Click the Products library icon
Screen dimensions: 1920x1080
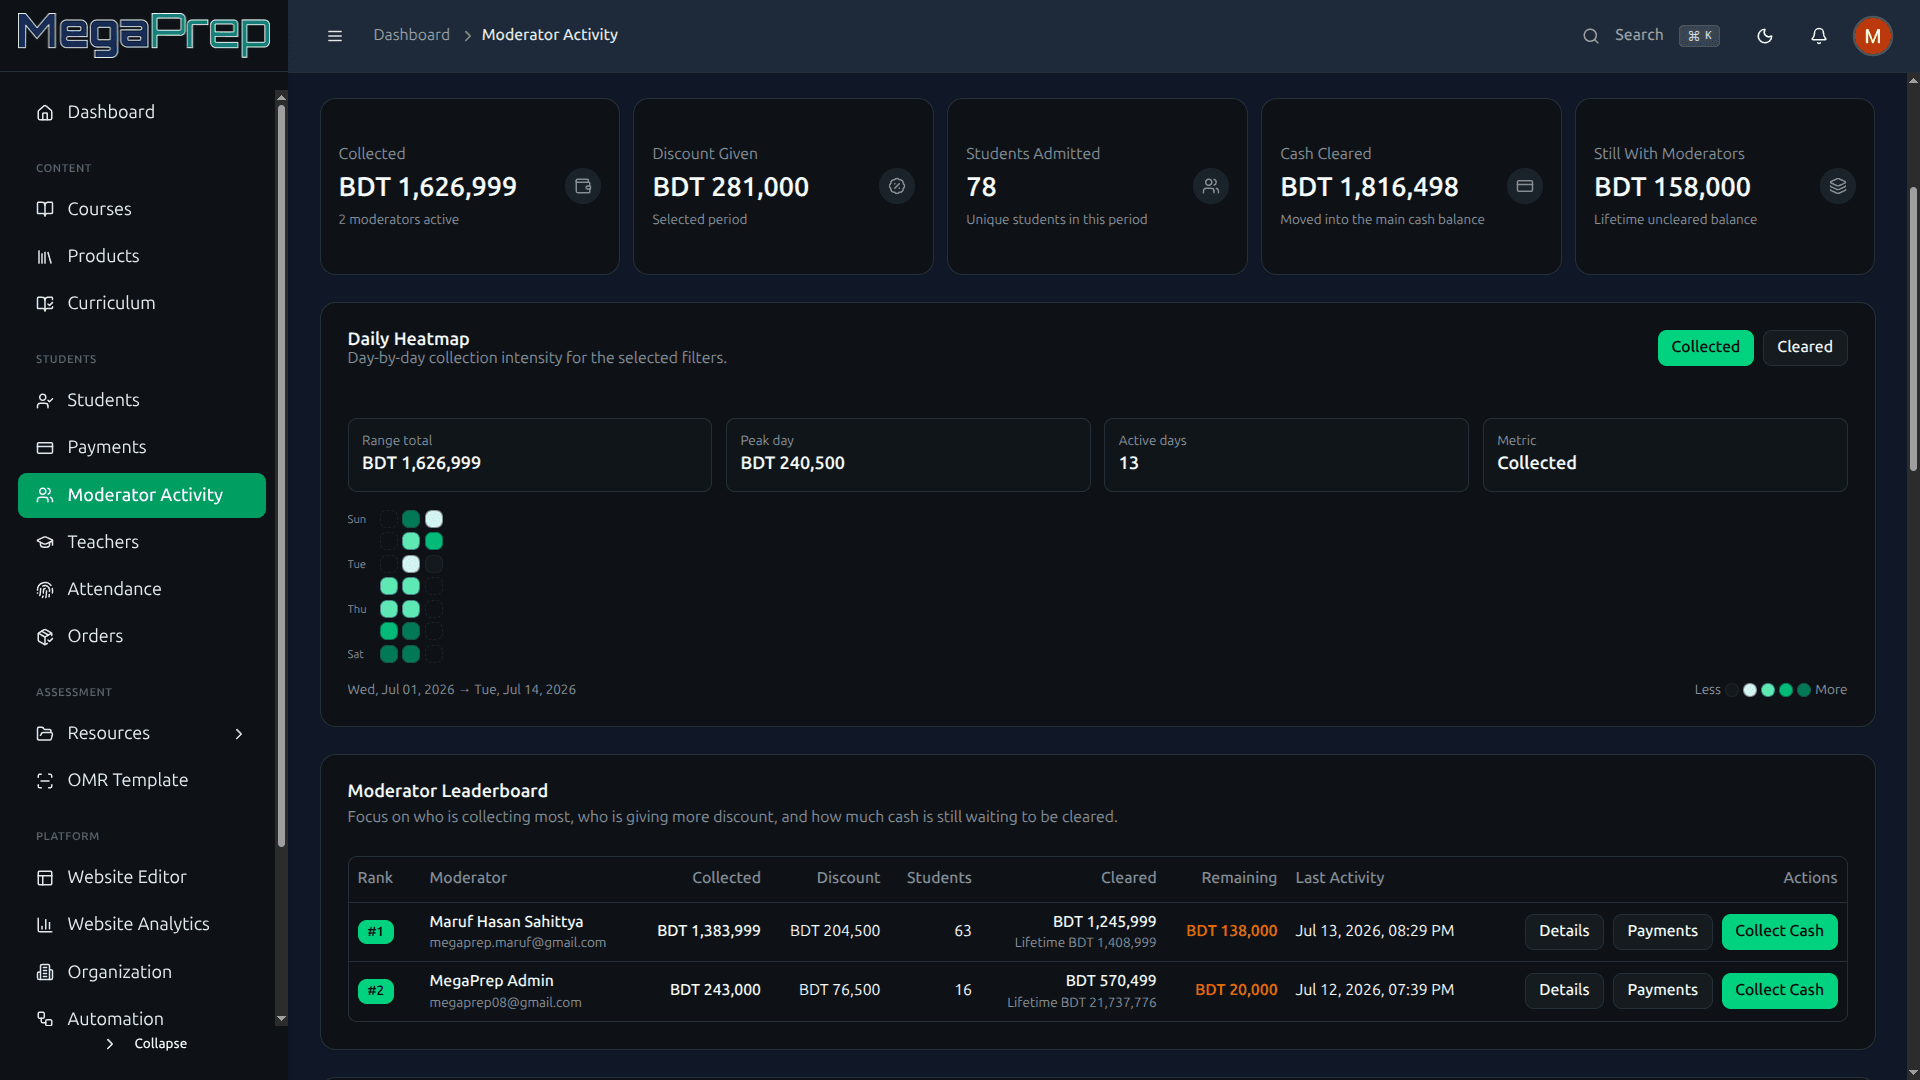[x=45, y=257]
